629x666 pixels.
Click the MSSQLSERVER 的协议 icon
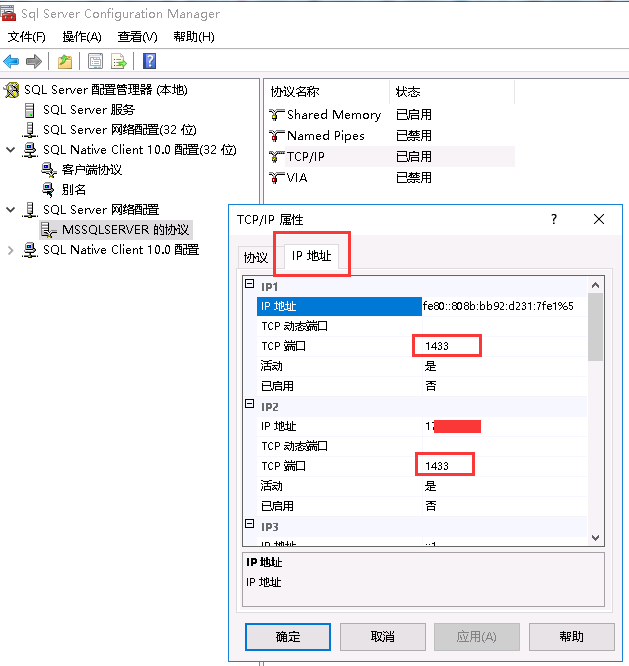click(48, 230)
